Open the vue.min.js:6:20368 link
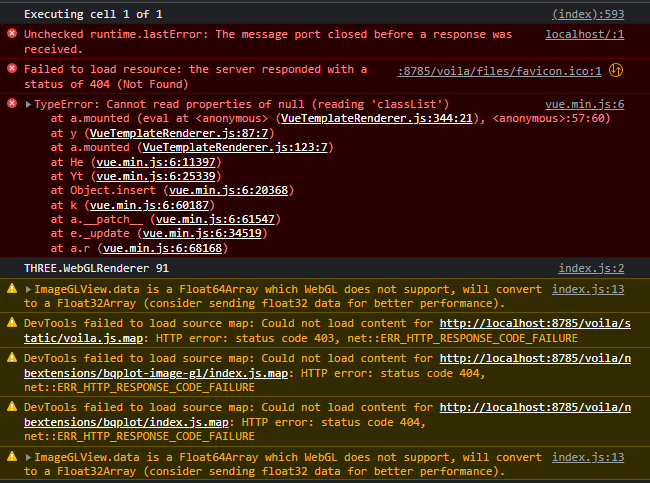The image size is (650, 483). coord(228,190)
